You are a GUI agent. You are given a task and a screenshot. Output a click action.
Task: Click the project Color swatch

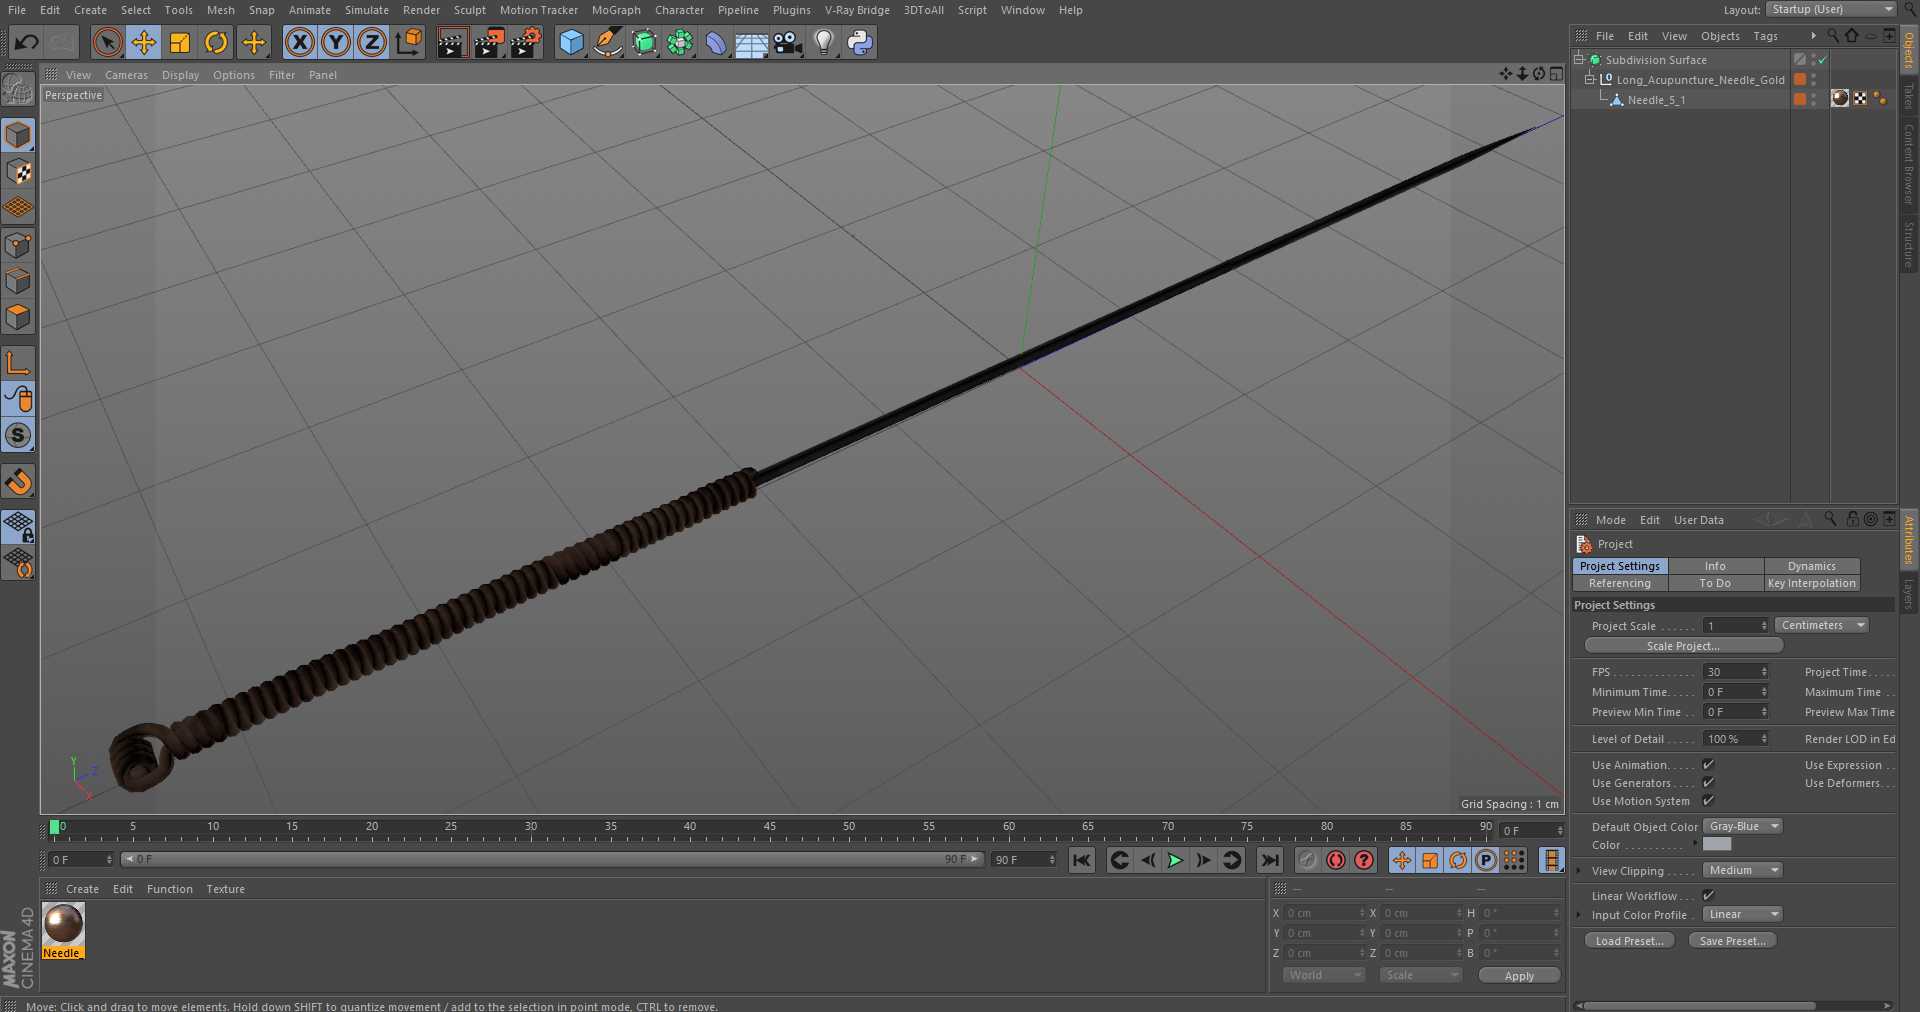point(1717,844)
